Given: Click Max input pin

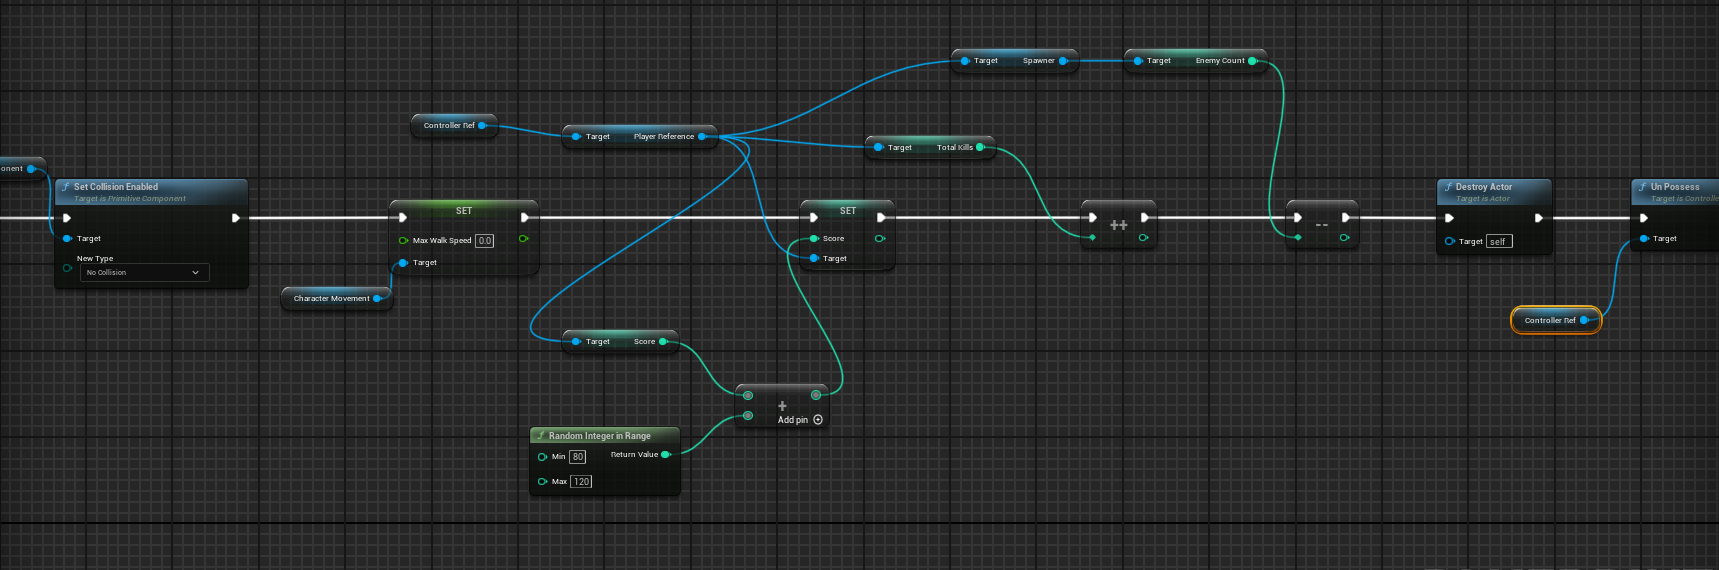Looking at the screenshot, I should click(x=542, y=482).
